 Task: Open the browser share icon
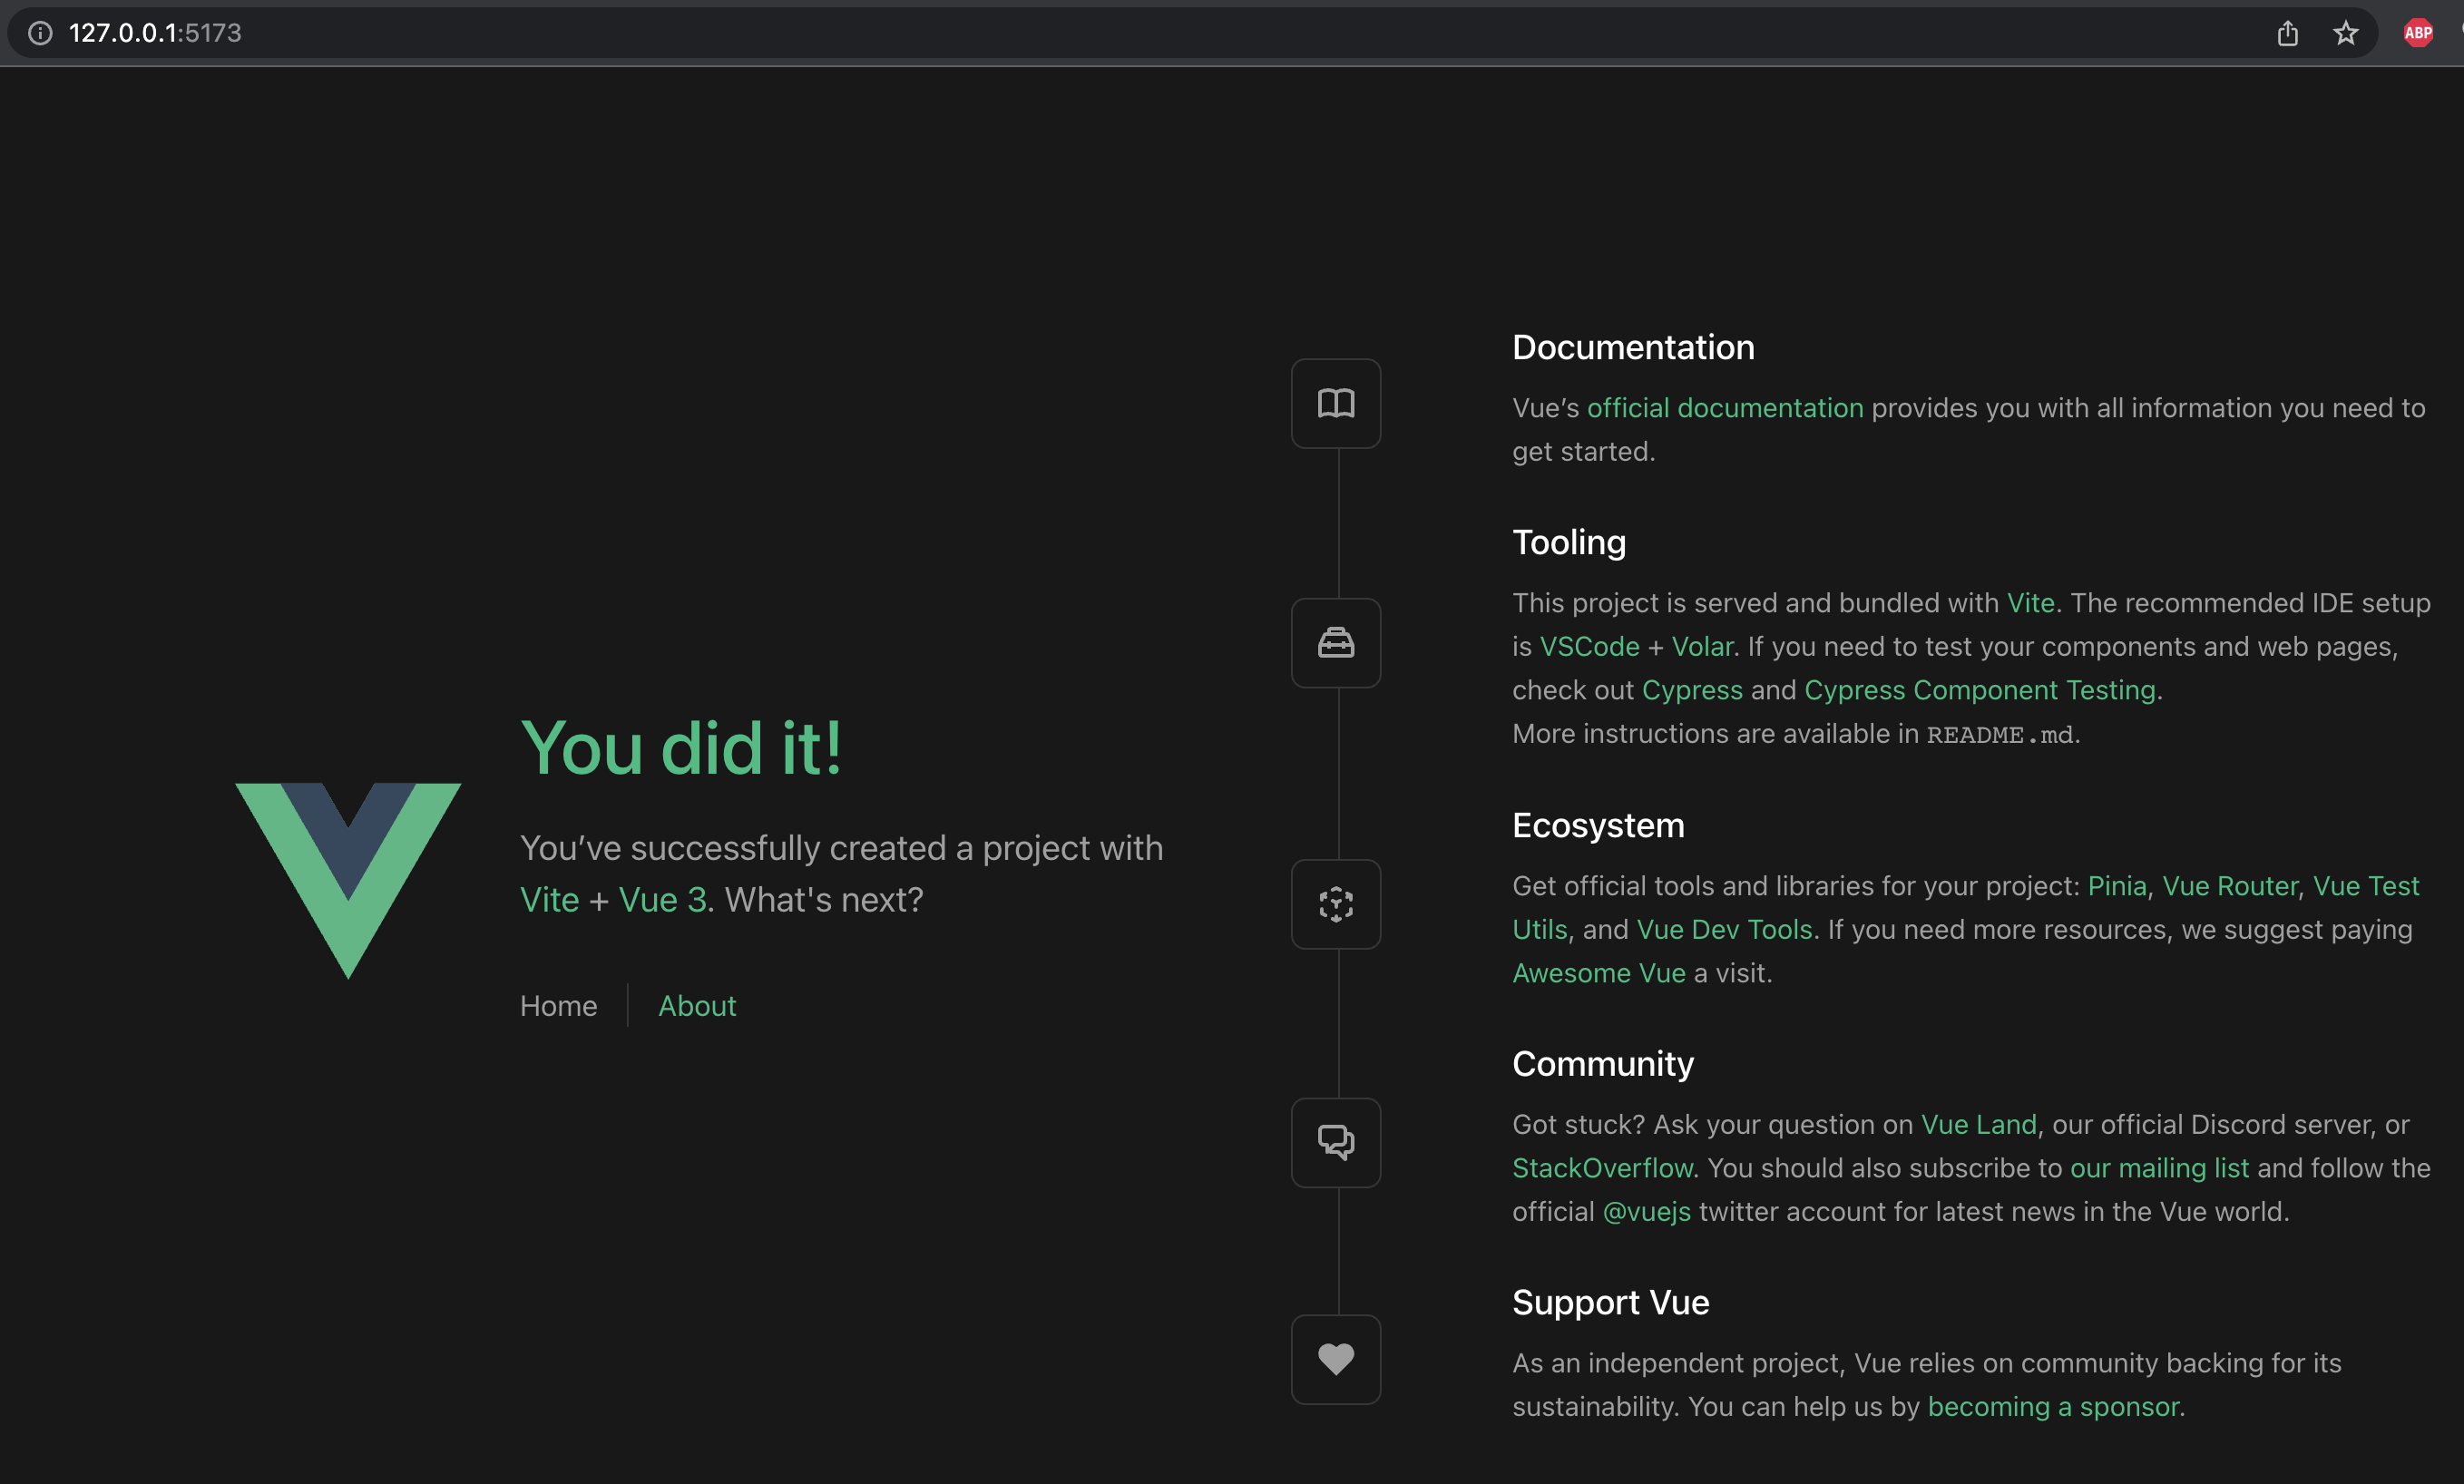[2287, 33]
